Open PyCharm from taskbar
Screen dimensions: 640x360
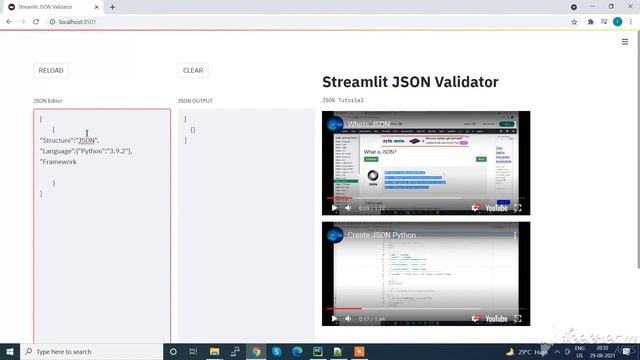click(x=318, y=351)
